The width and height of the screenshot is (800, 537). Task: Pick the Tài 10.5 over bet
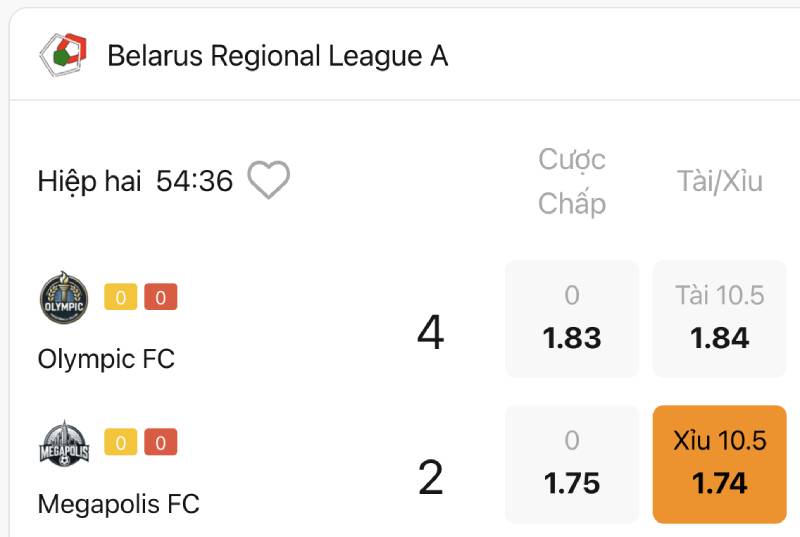click(719, 319)
